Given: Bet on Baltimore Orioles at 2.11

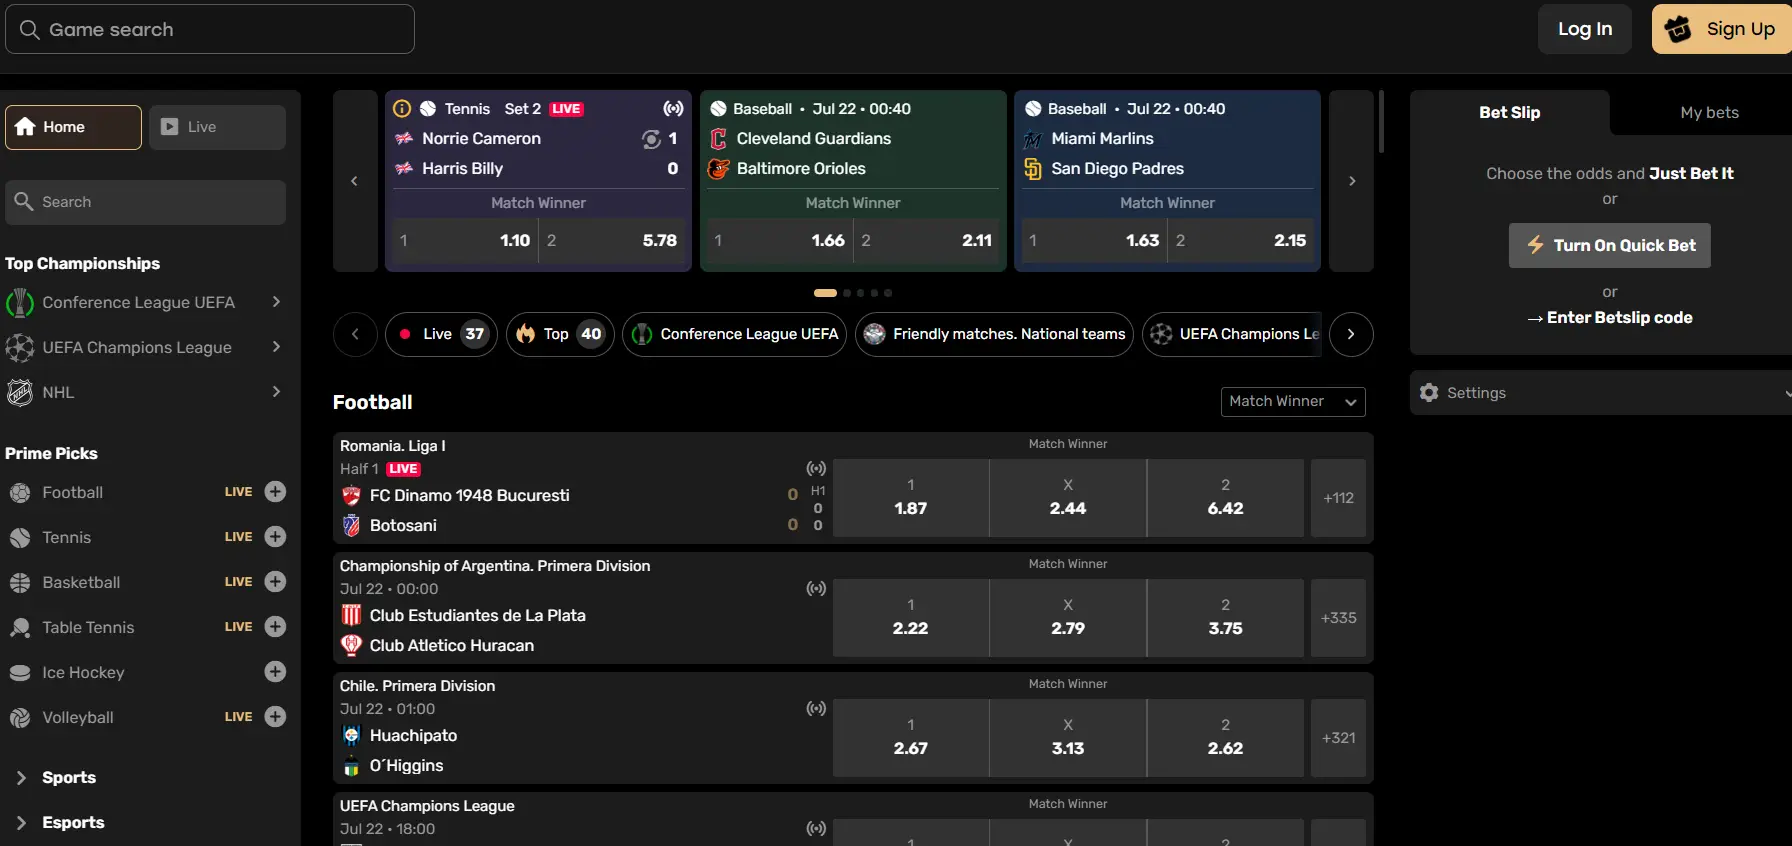Looking at the screenshot, I should 927,241.
